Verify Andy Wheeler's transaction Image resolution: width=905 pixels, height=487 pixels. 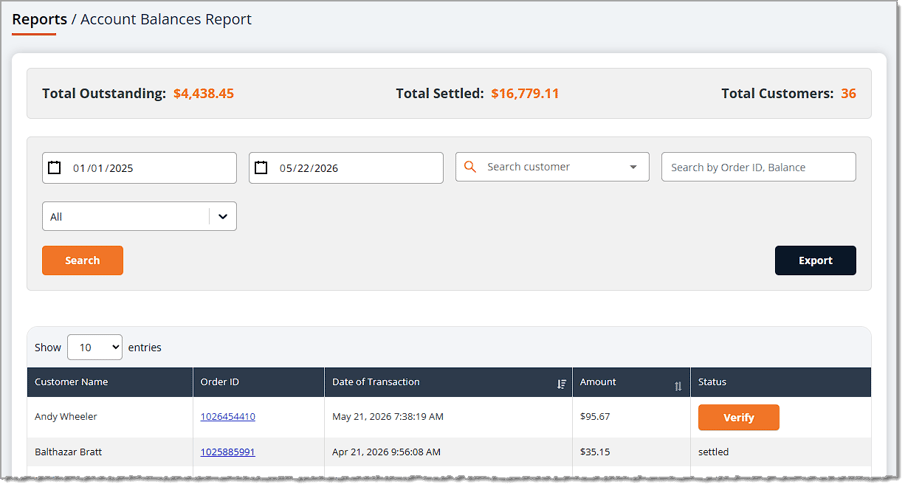738,417
